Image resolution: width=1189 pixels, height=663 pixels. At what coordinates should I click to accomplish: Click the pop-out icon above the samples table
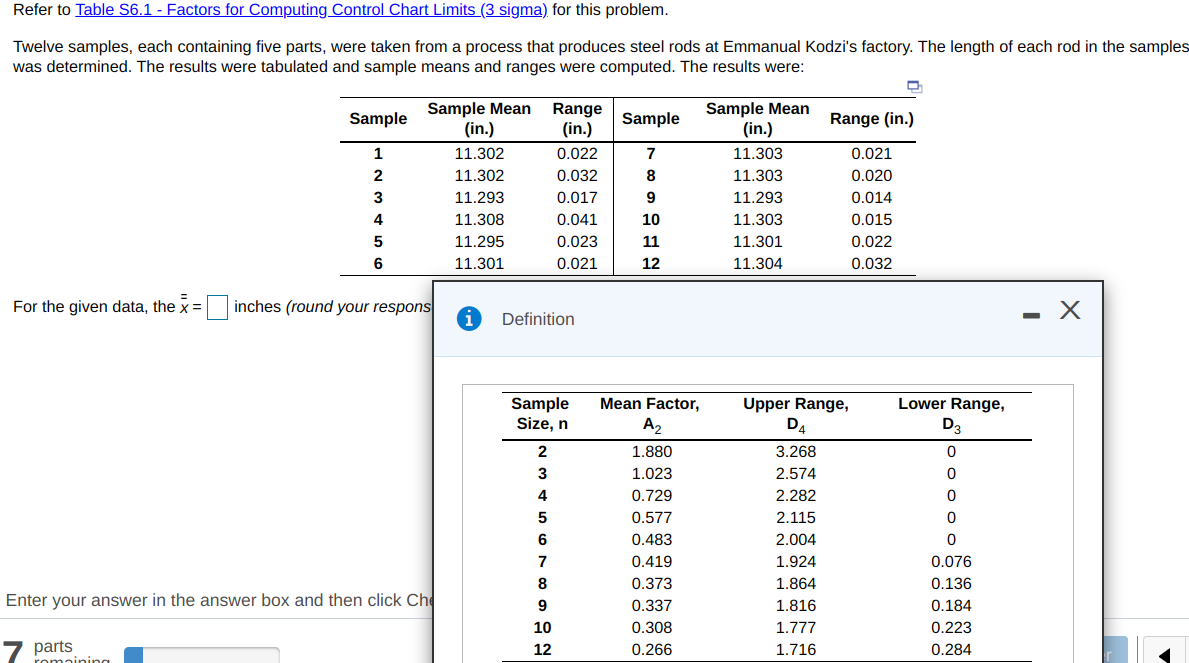click(913, 88)
